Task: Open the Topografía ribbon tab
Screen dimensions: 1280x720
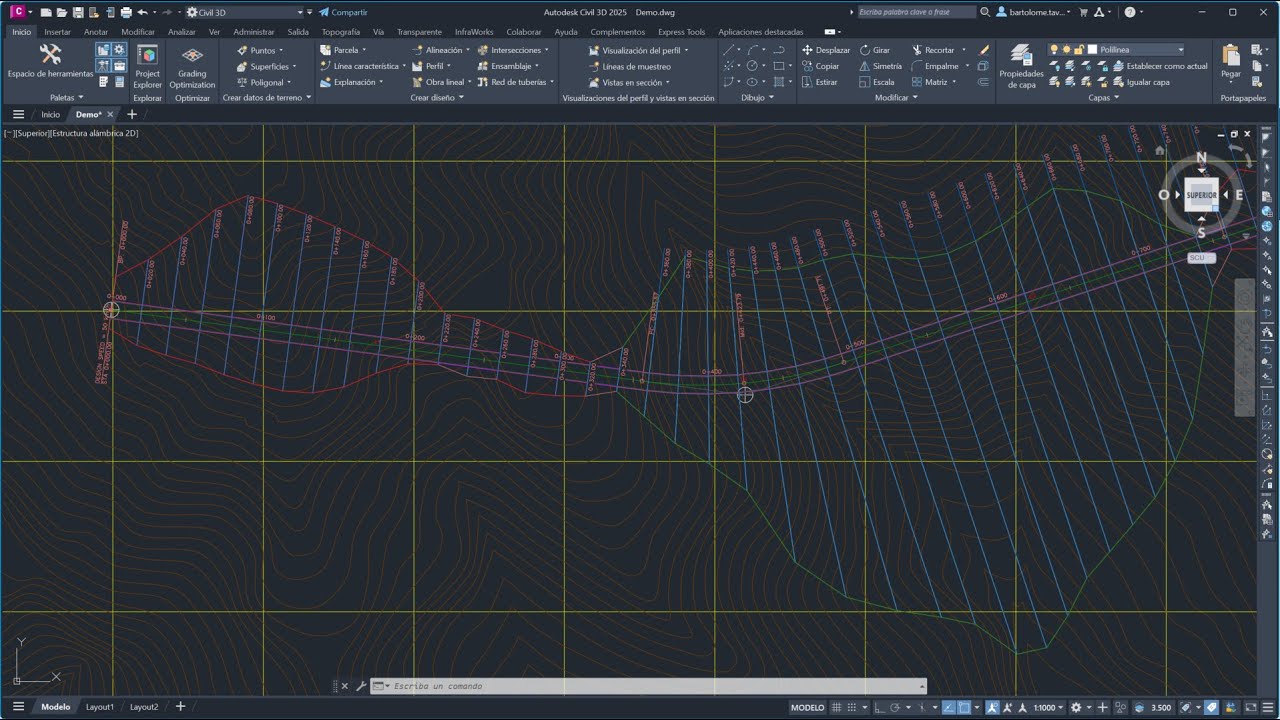Action: [341, 32]
